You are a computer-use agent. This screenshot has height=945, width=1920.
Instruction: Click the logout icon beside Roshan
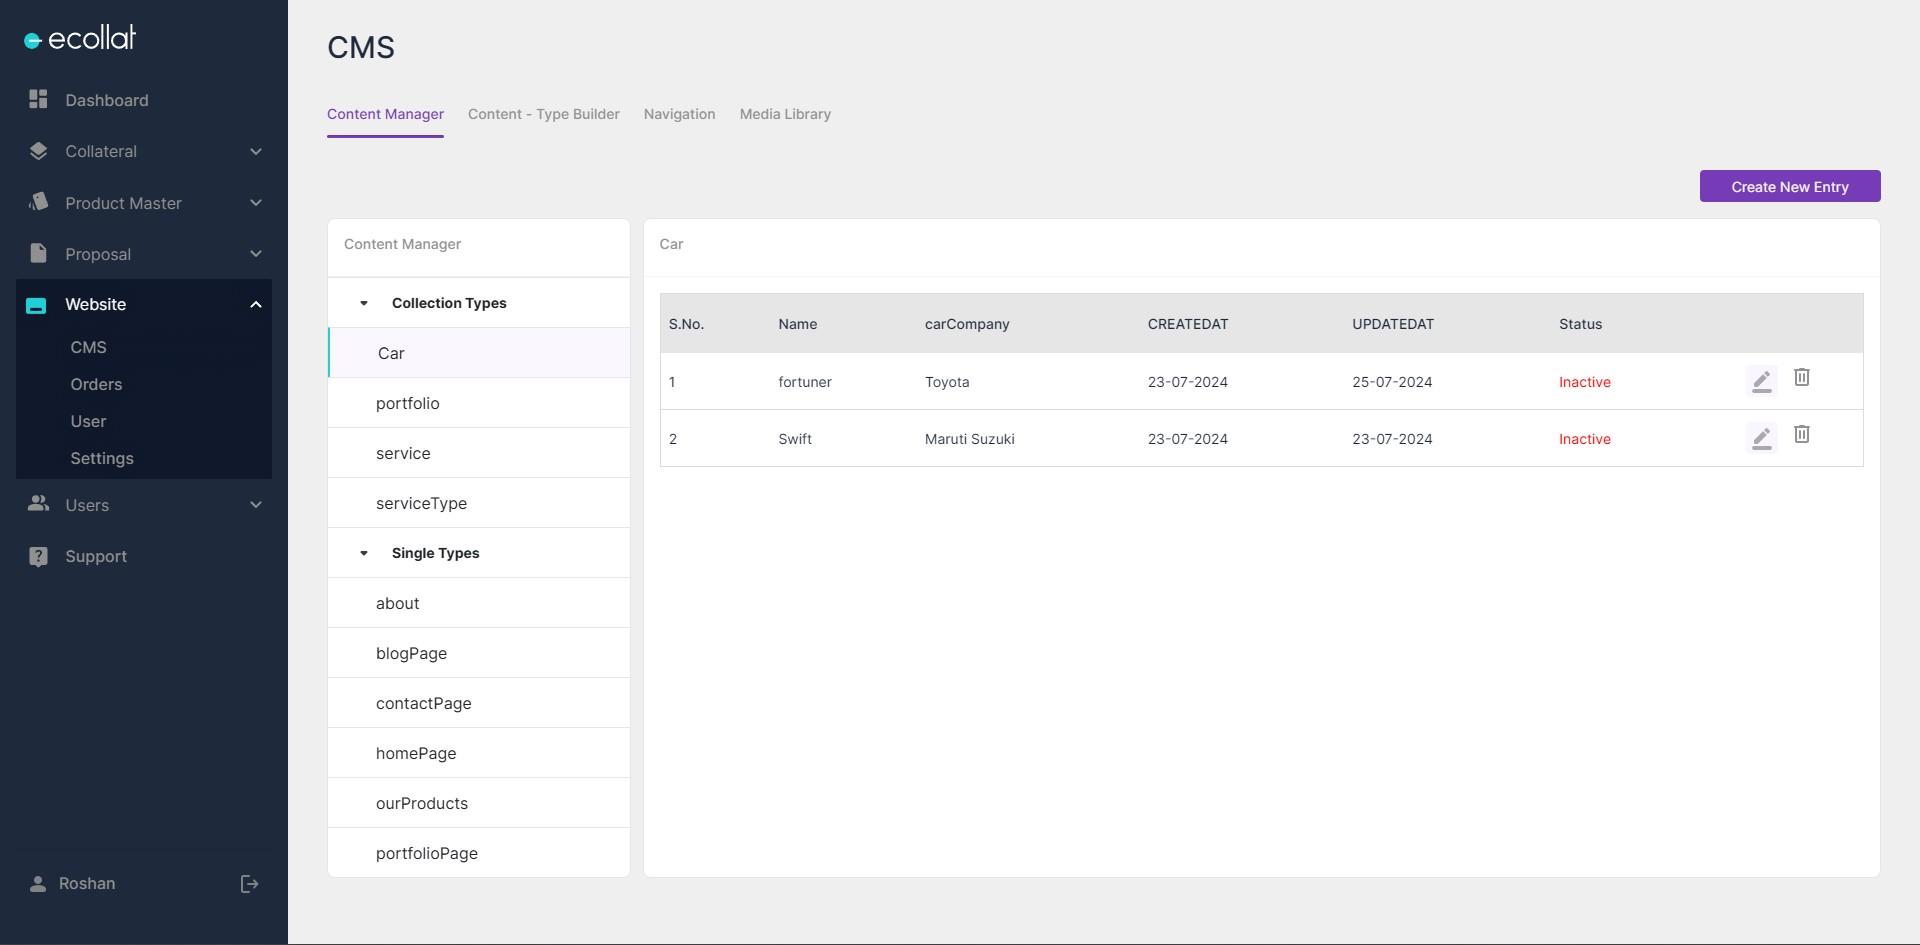[249, 884]
